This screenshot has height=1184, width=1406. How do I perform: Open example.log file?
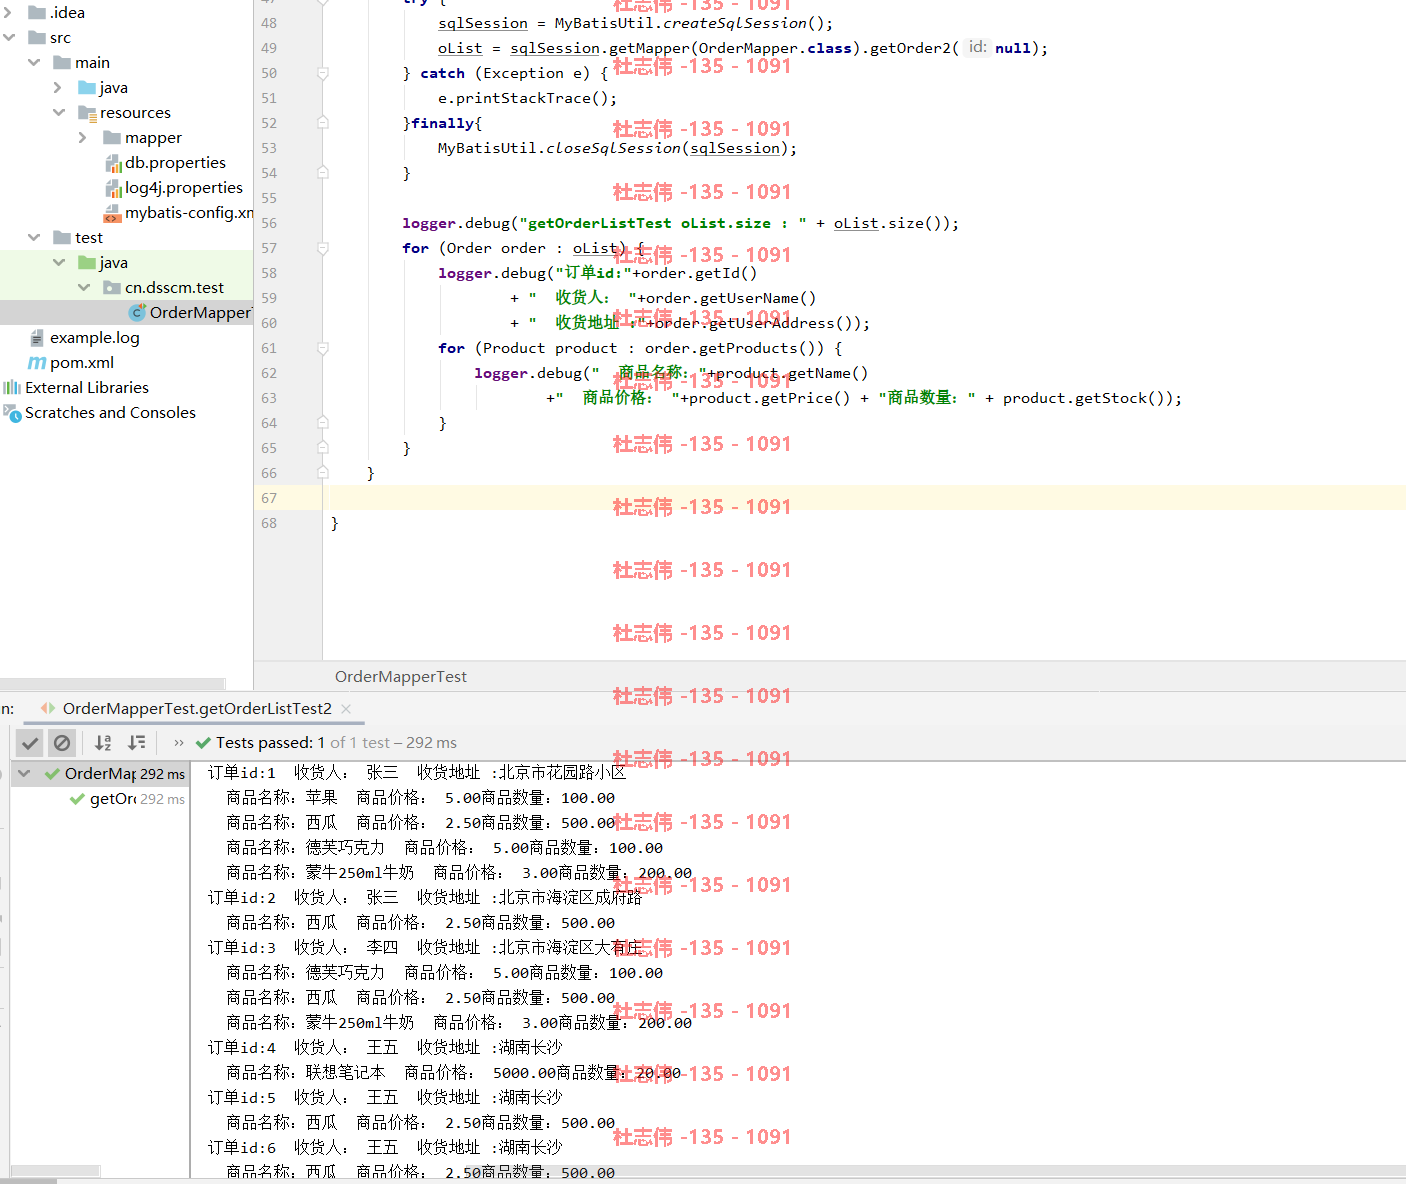click(x=94, y=338)
